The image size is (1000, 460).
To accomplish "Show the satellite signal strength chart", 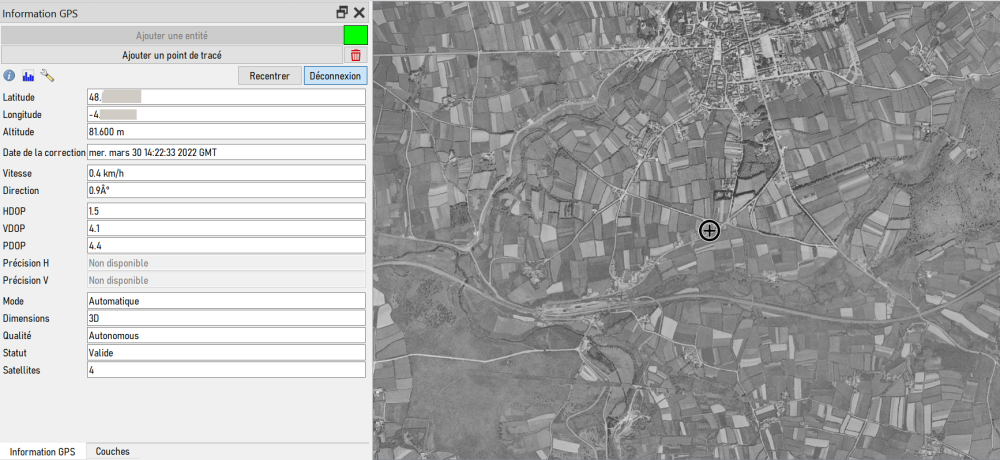I will tap(28, 76).
